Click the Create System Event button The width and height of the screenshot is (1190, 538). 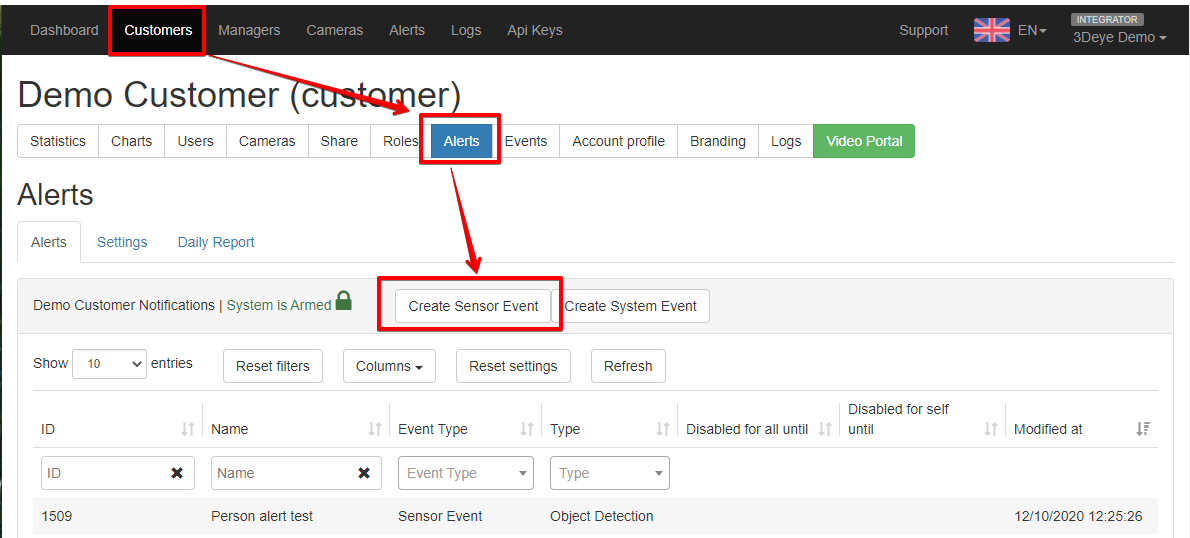631,306
